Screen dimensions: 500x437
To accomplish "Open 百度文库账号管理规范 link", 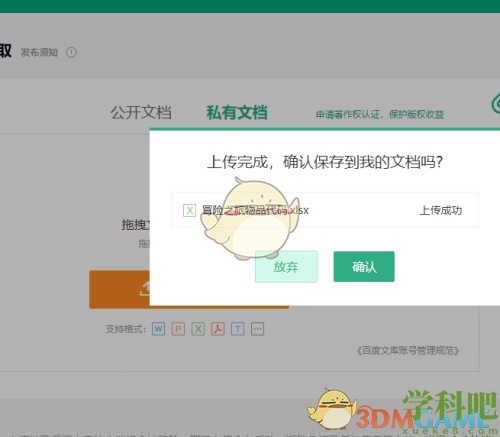I will 408,351.
